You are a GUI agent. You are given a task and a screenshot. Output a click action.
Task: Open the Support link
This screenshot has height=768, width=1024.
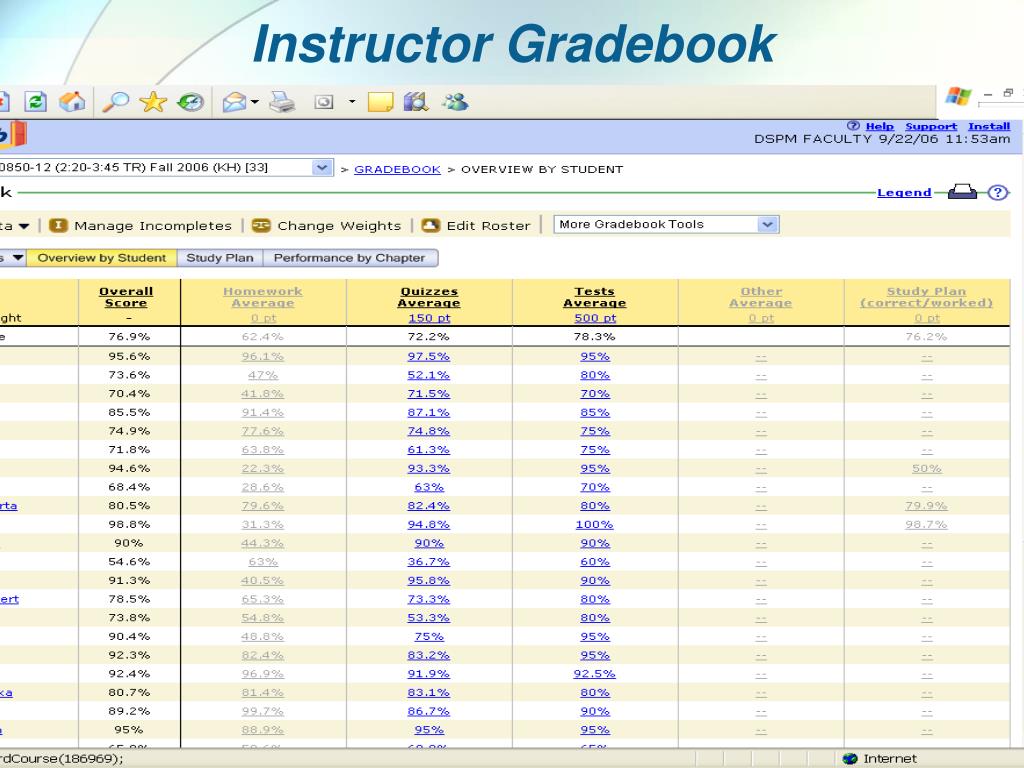(x=931, y=127)
